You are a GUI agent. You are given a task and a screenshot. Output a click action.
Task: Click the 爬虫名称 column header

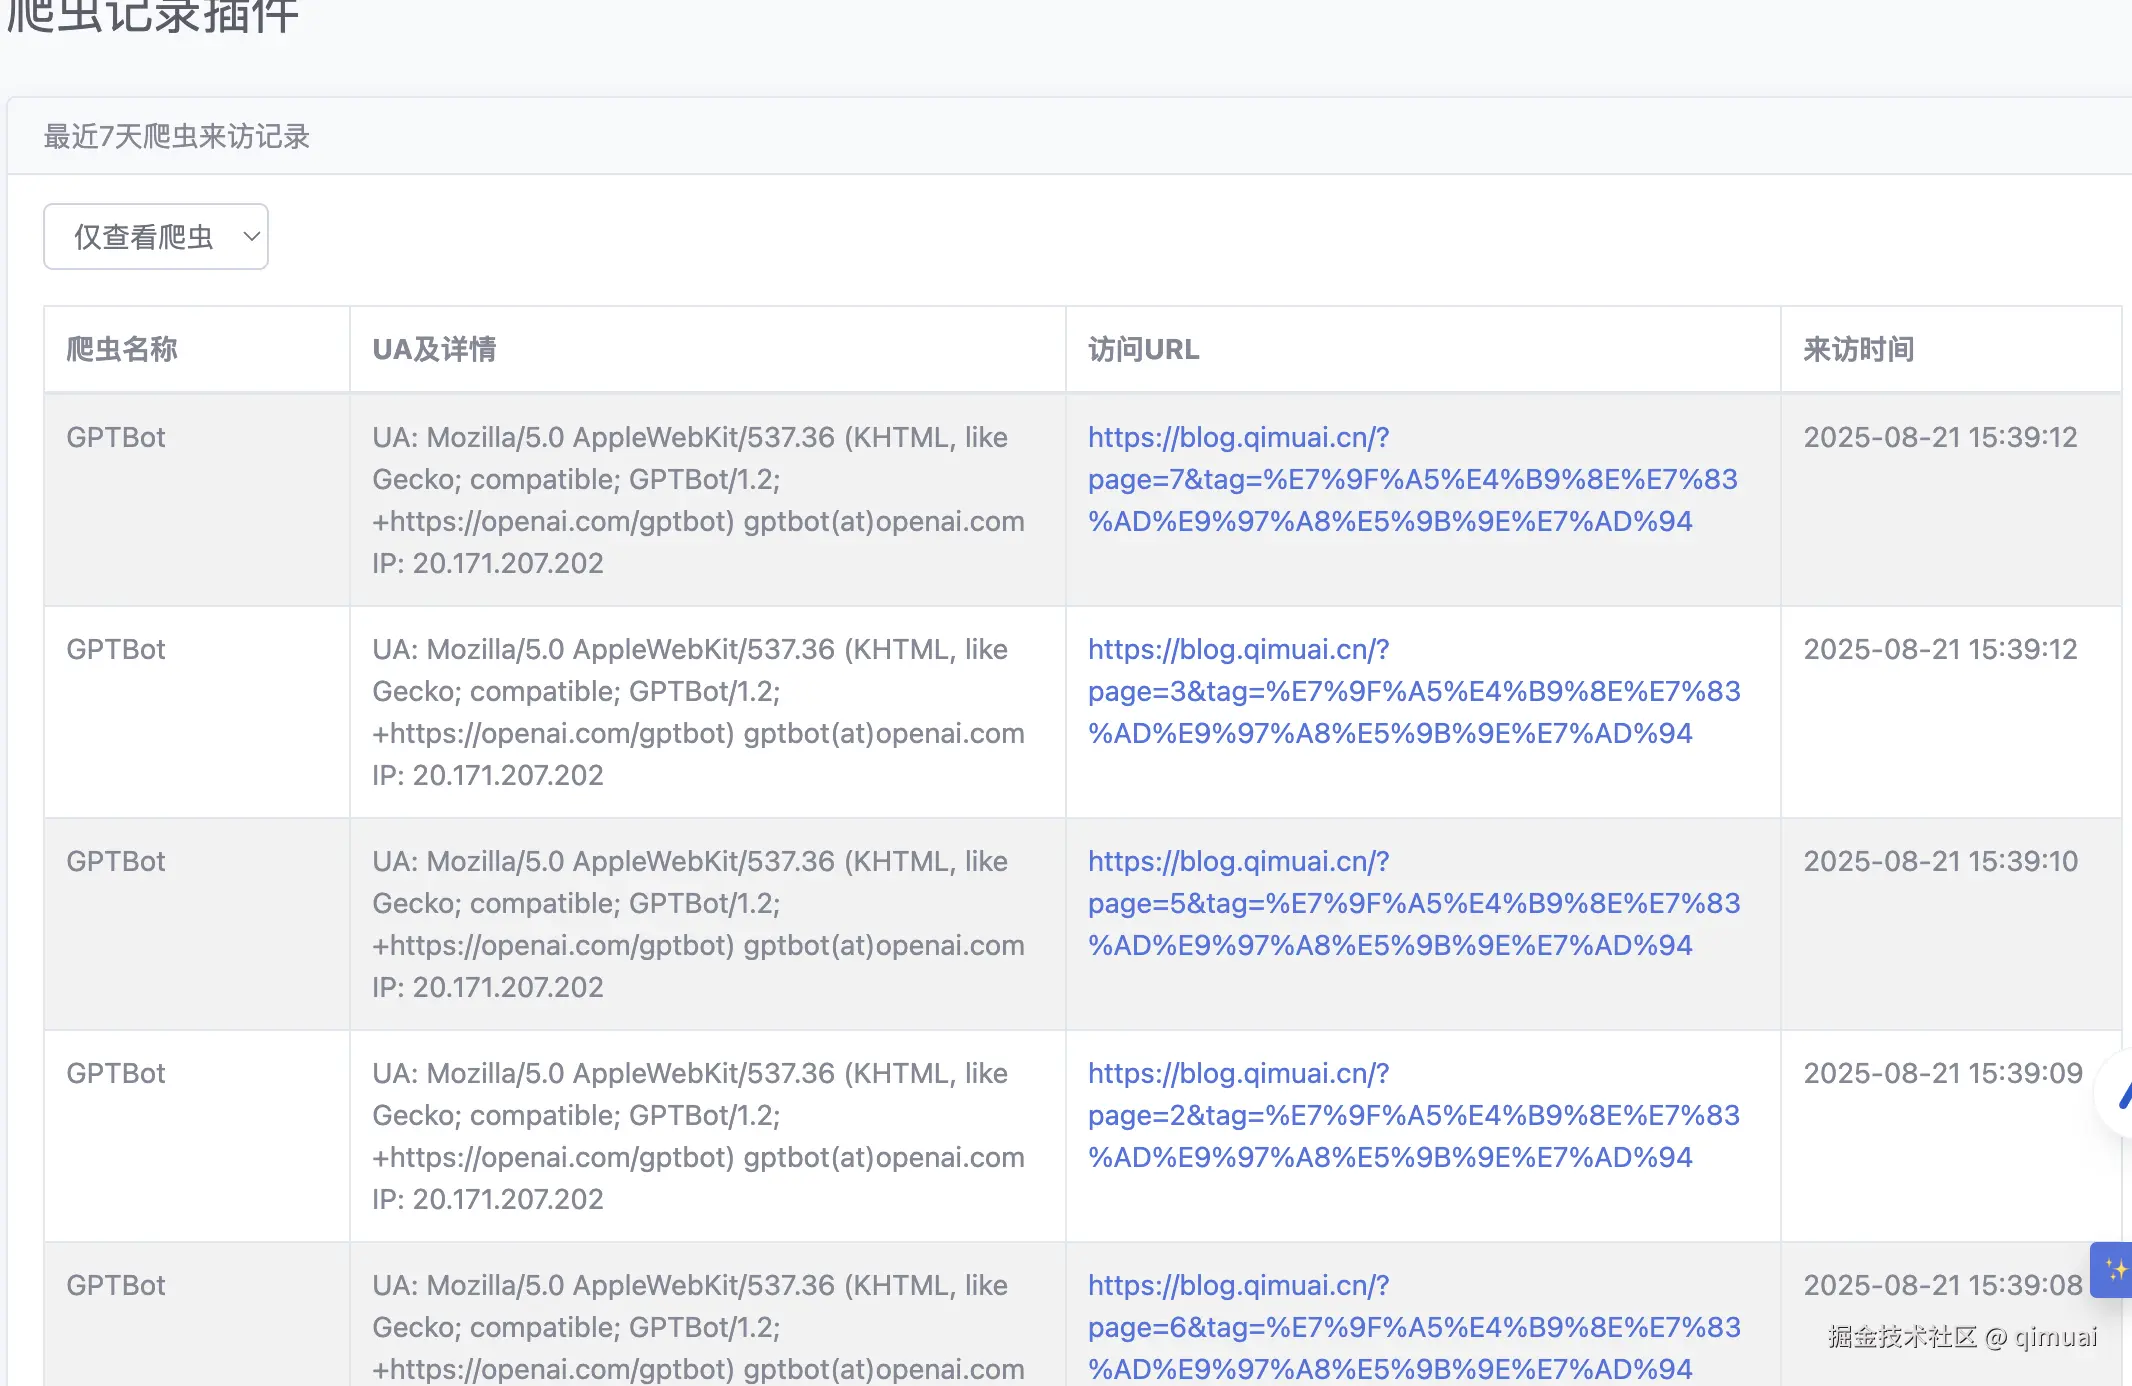click(122, 349)
